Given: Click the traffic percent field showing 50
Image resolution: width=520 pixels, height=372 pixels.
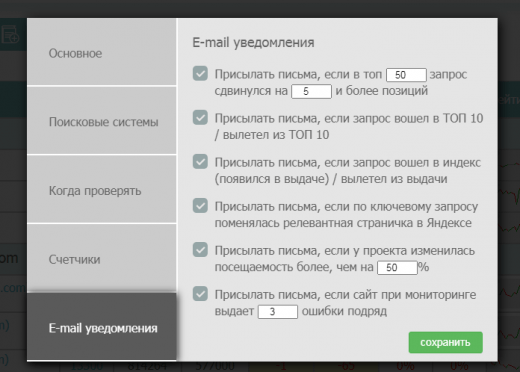Looking at the screenshot, I should pyautogui.click(x=397, y=268).
